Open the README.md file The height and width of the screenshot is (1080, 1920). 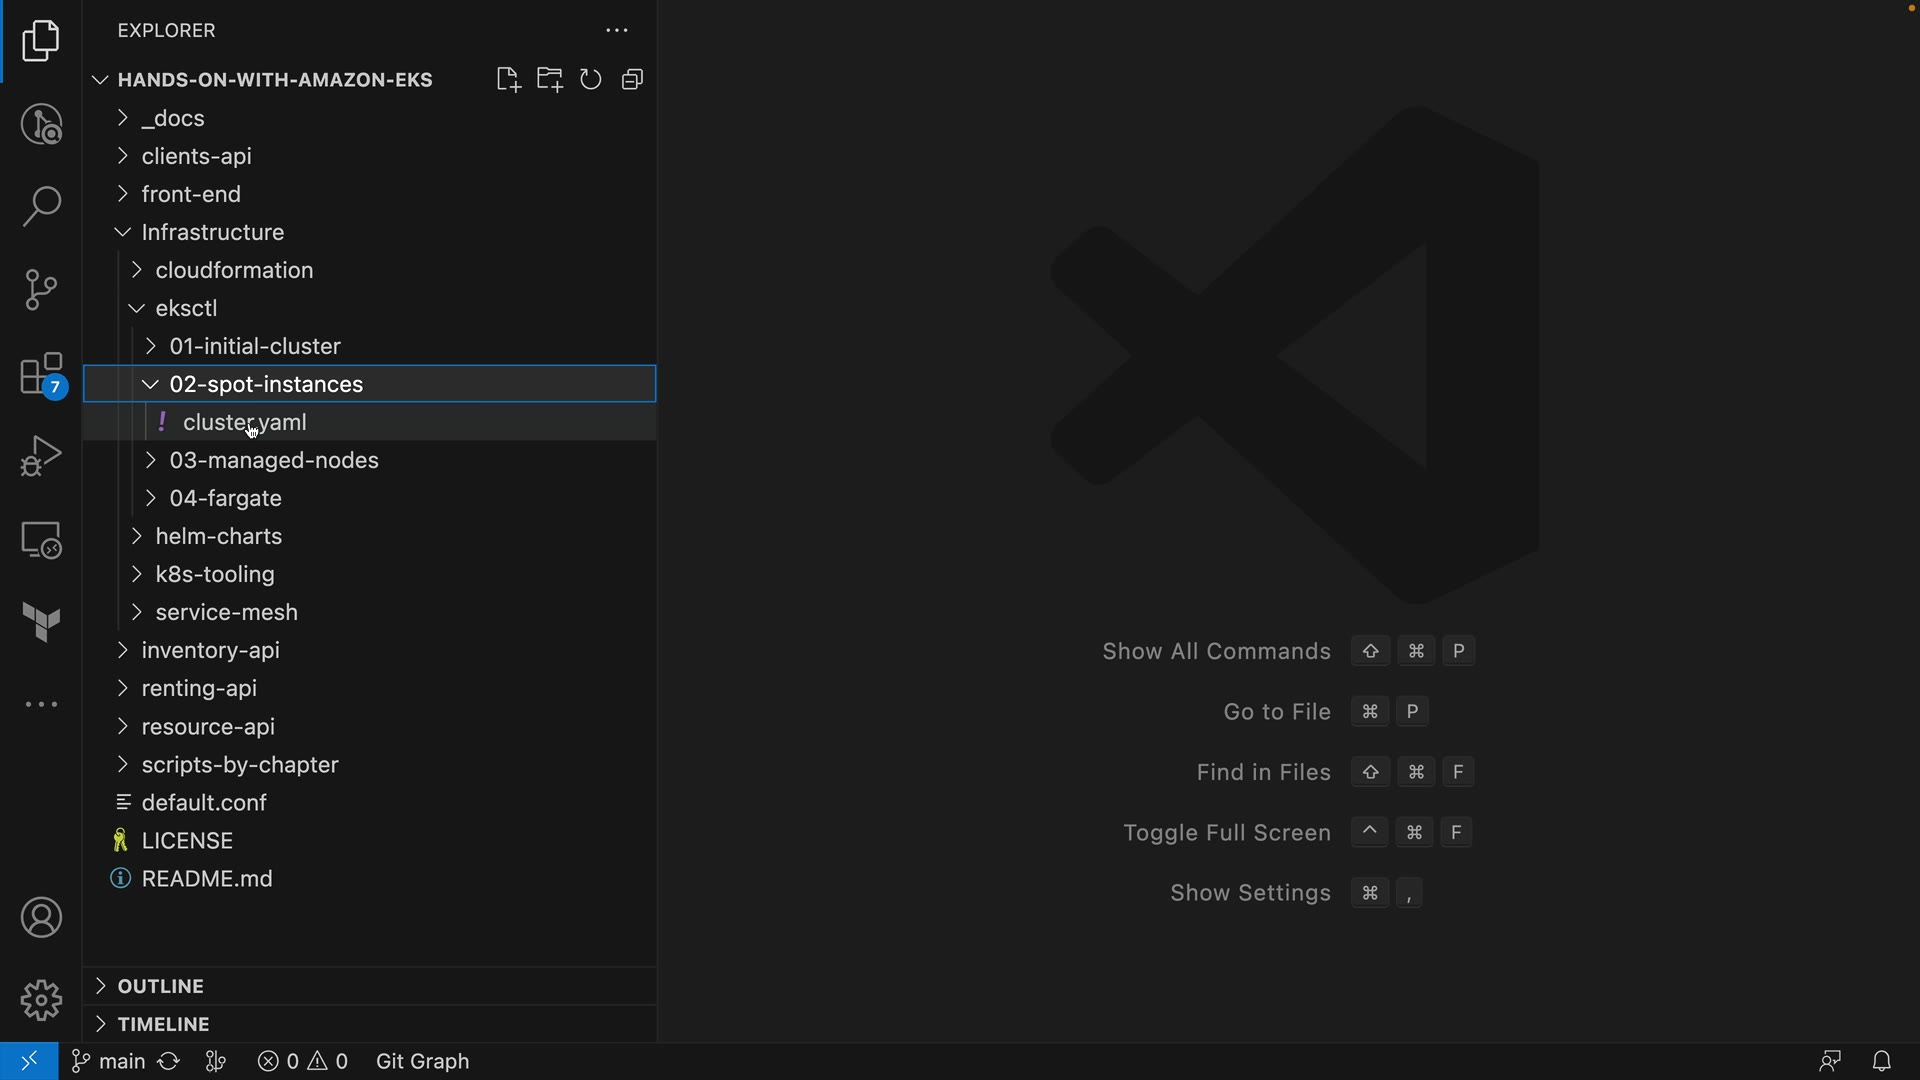207,879
